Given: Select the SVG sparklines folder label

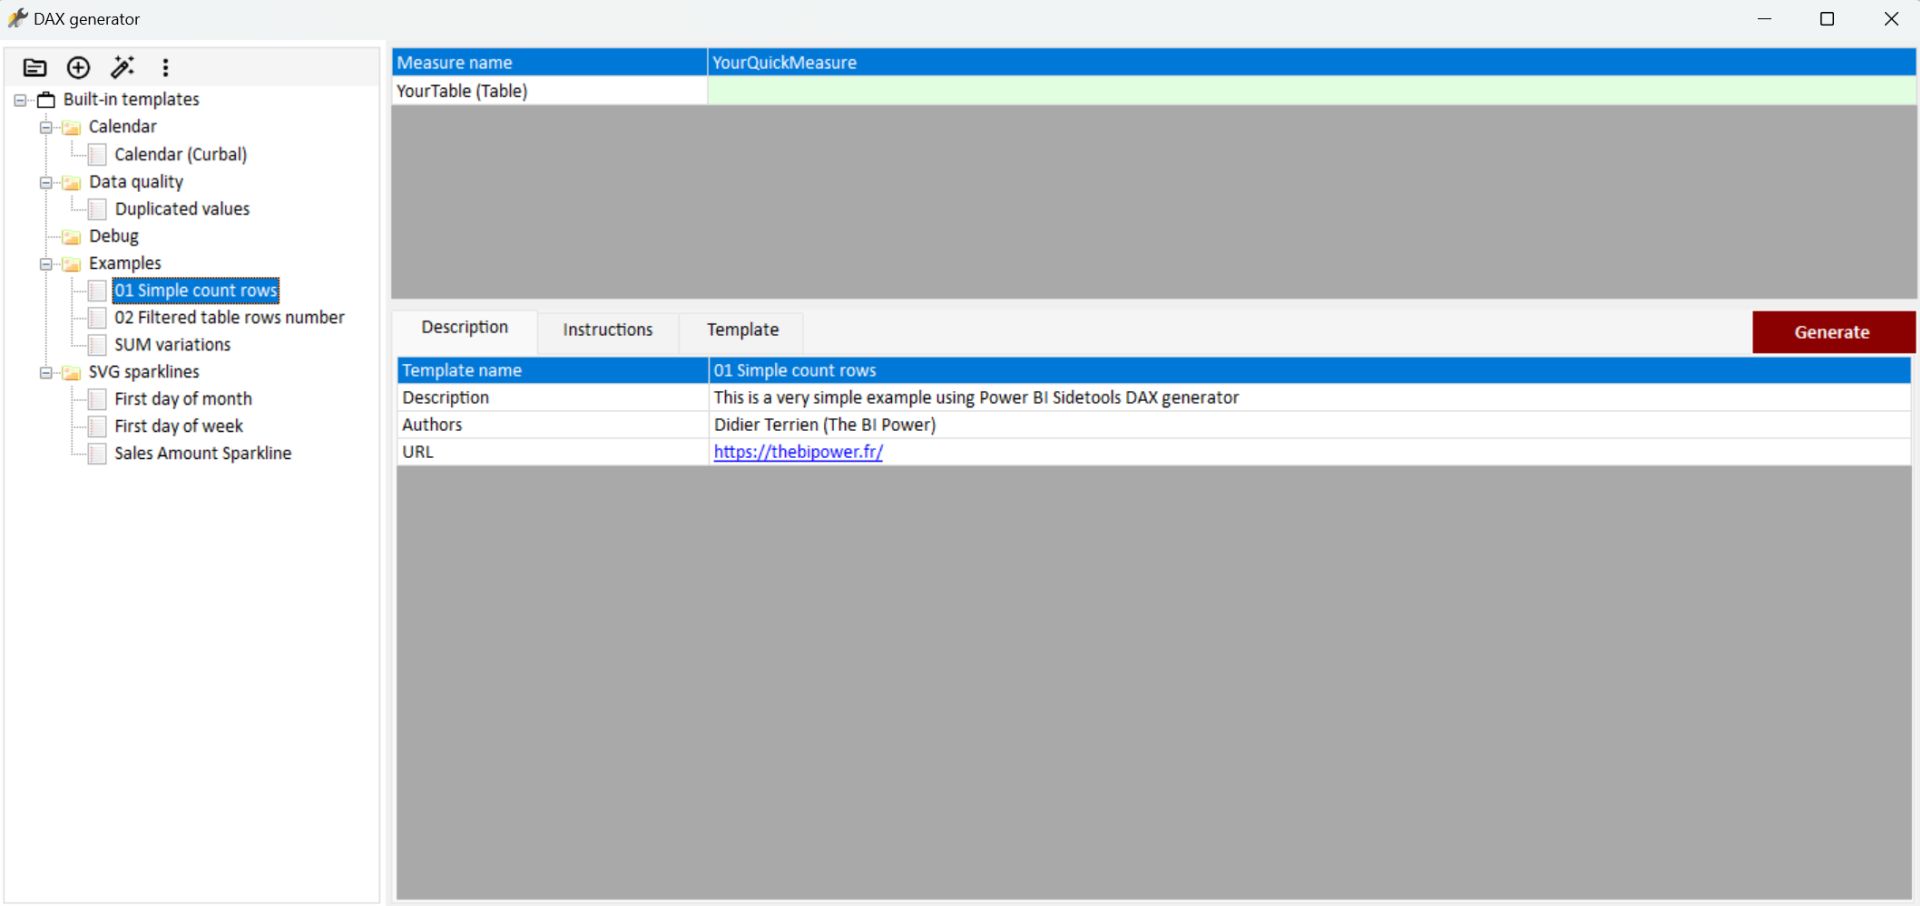Looking at the screenshot, I should (x=144, y=372).
